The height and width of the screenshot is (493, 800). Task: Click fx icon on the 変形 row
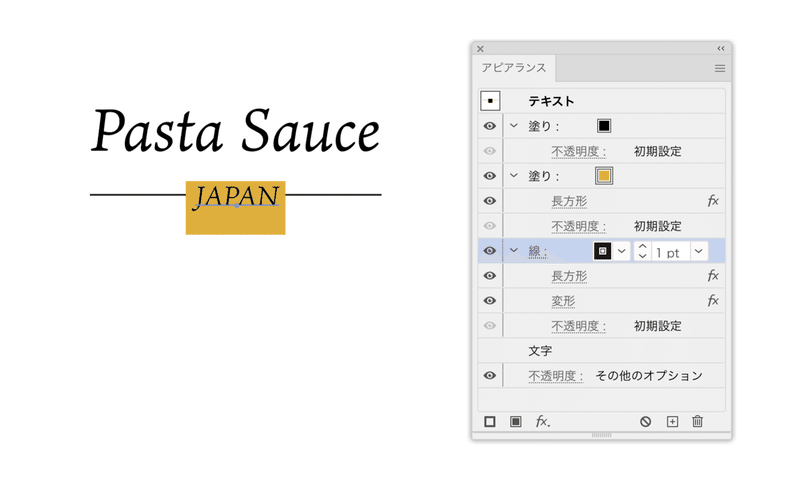(713, 301)
